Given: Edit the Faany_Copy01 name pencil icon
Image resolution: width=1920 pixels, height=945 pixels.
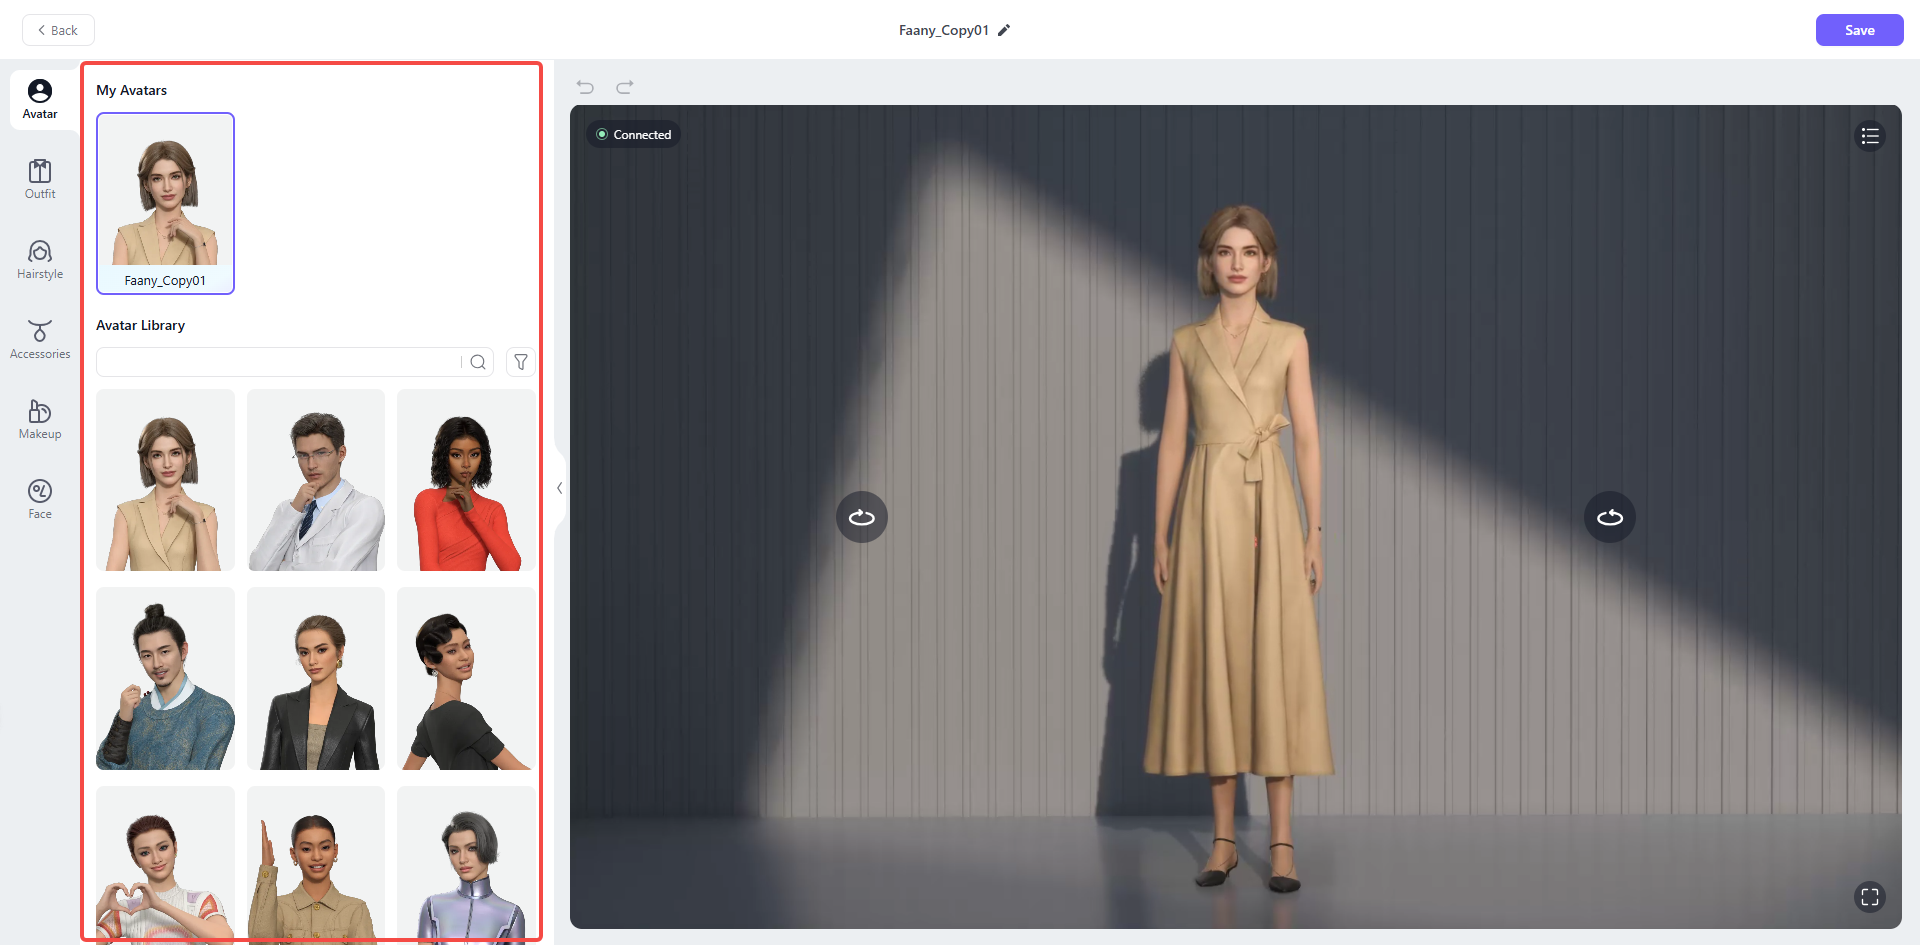Looking at the screenshot, I should (x=1004, y=30).
